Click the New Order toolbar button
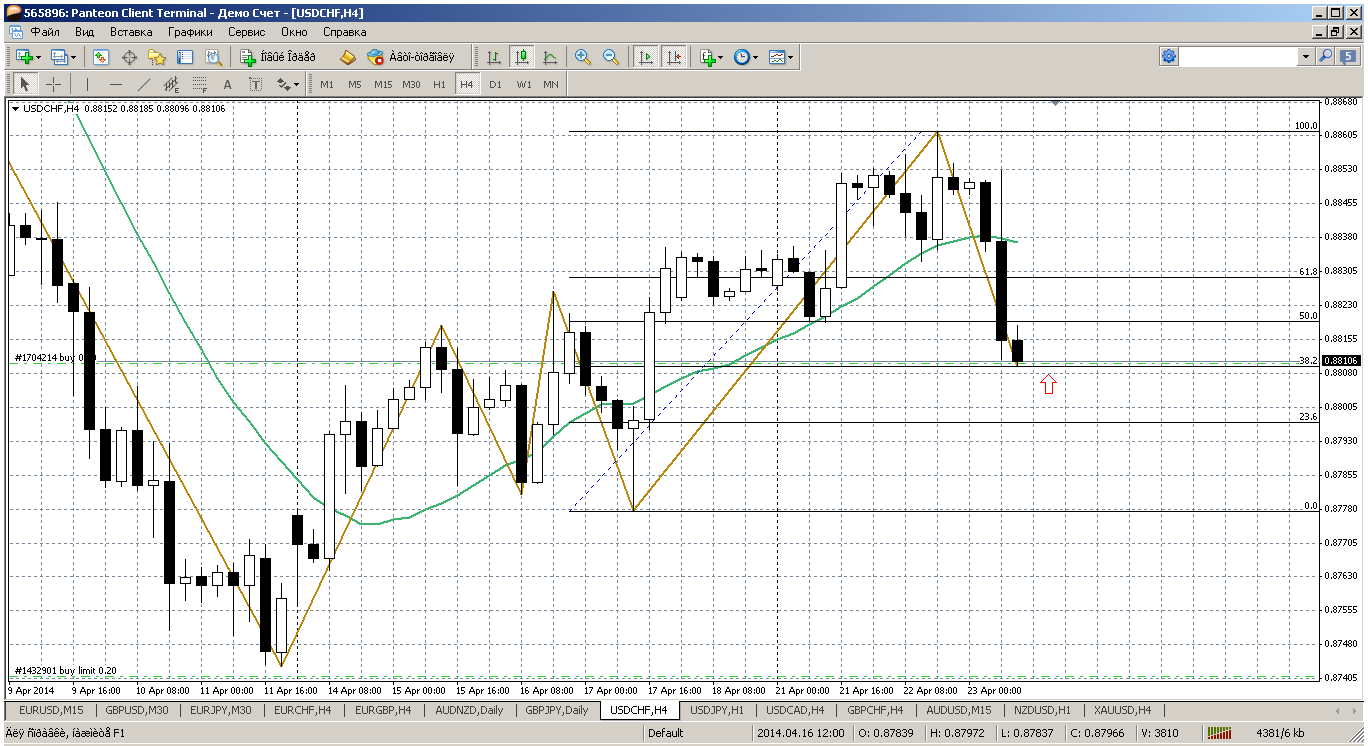 click(x=278, y=57)
